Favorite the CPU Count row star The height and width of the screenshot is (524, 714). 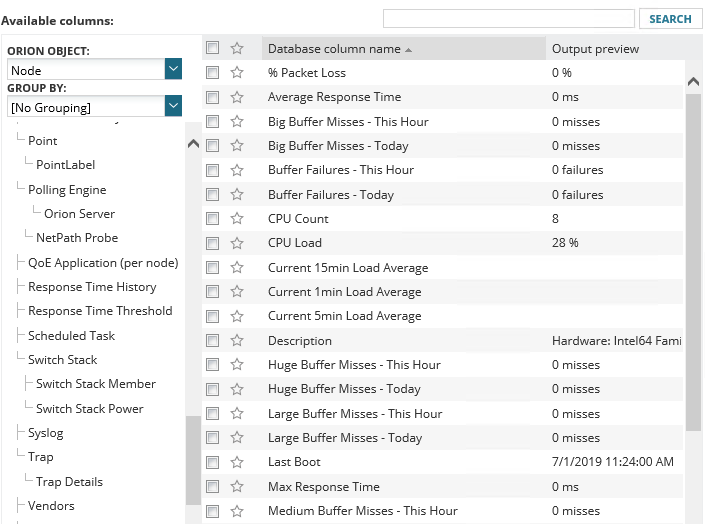pos(237,219)
